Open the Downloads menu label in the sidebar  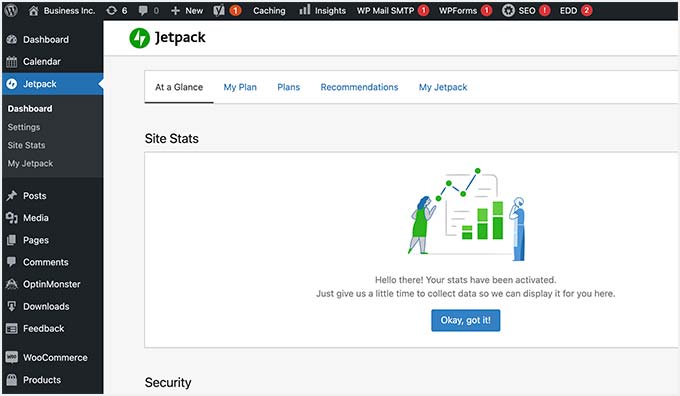click(46, 306)
